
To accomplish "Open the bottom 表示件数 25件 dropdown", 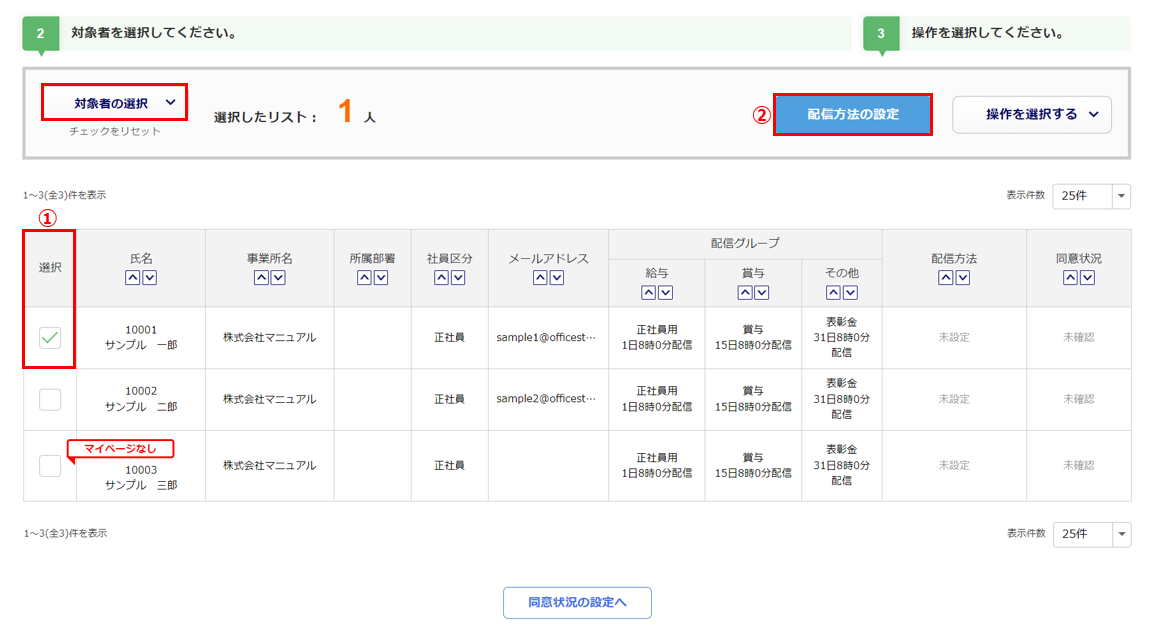I will [1091, 534].
